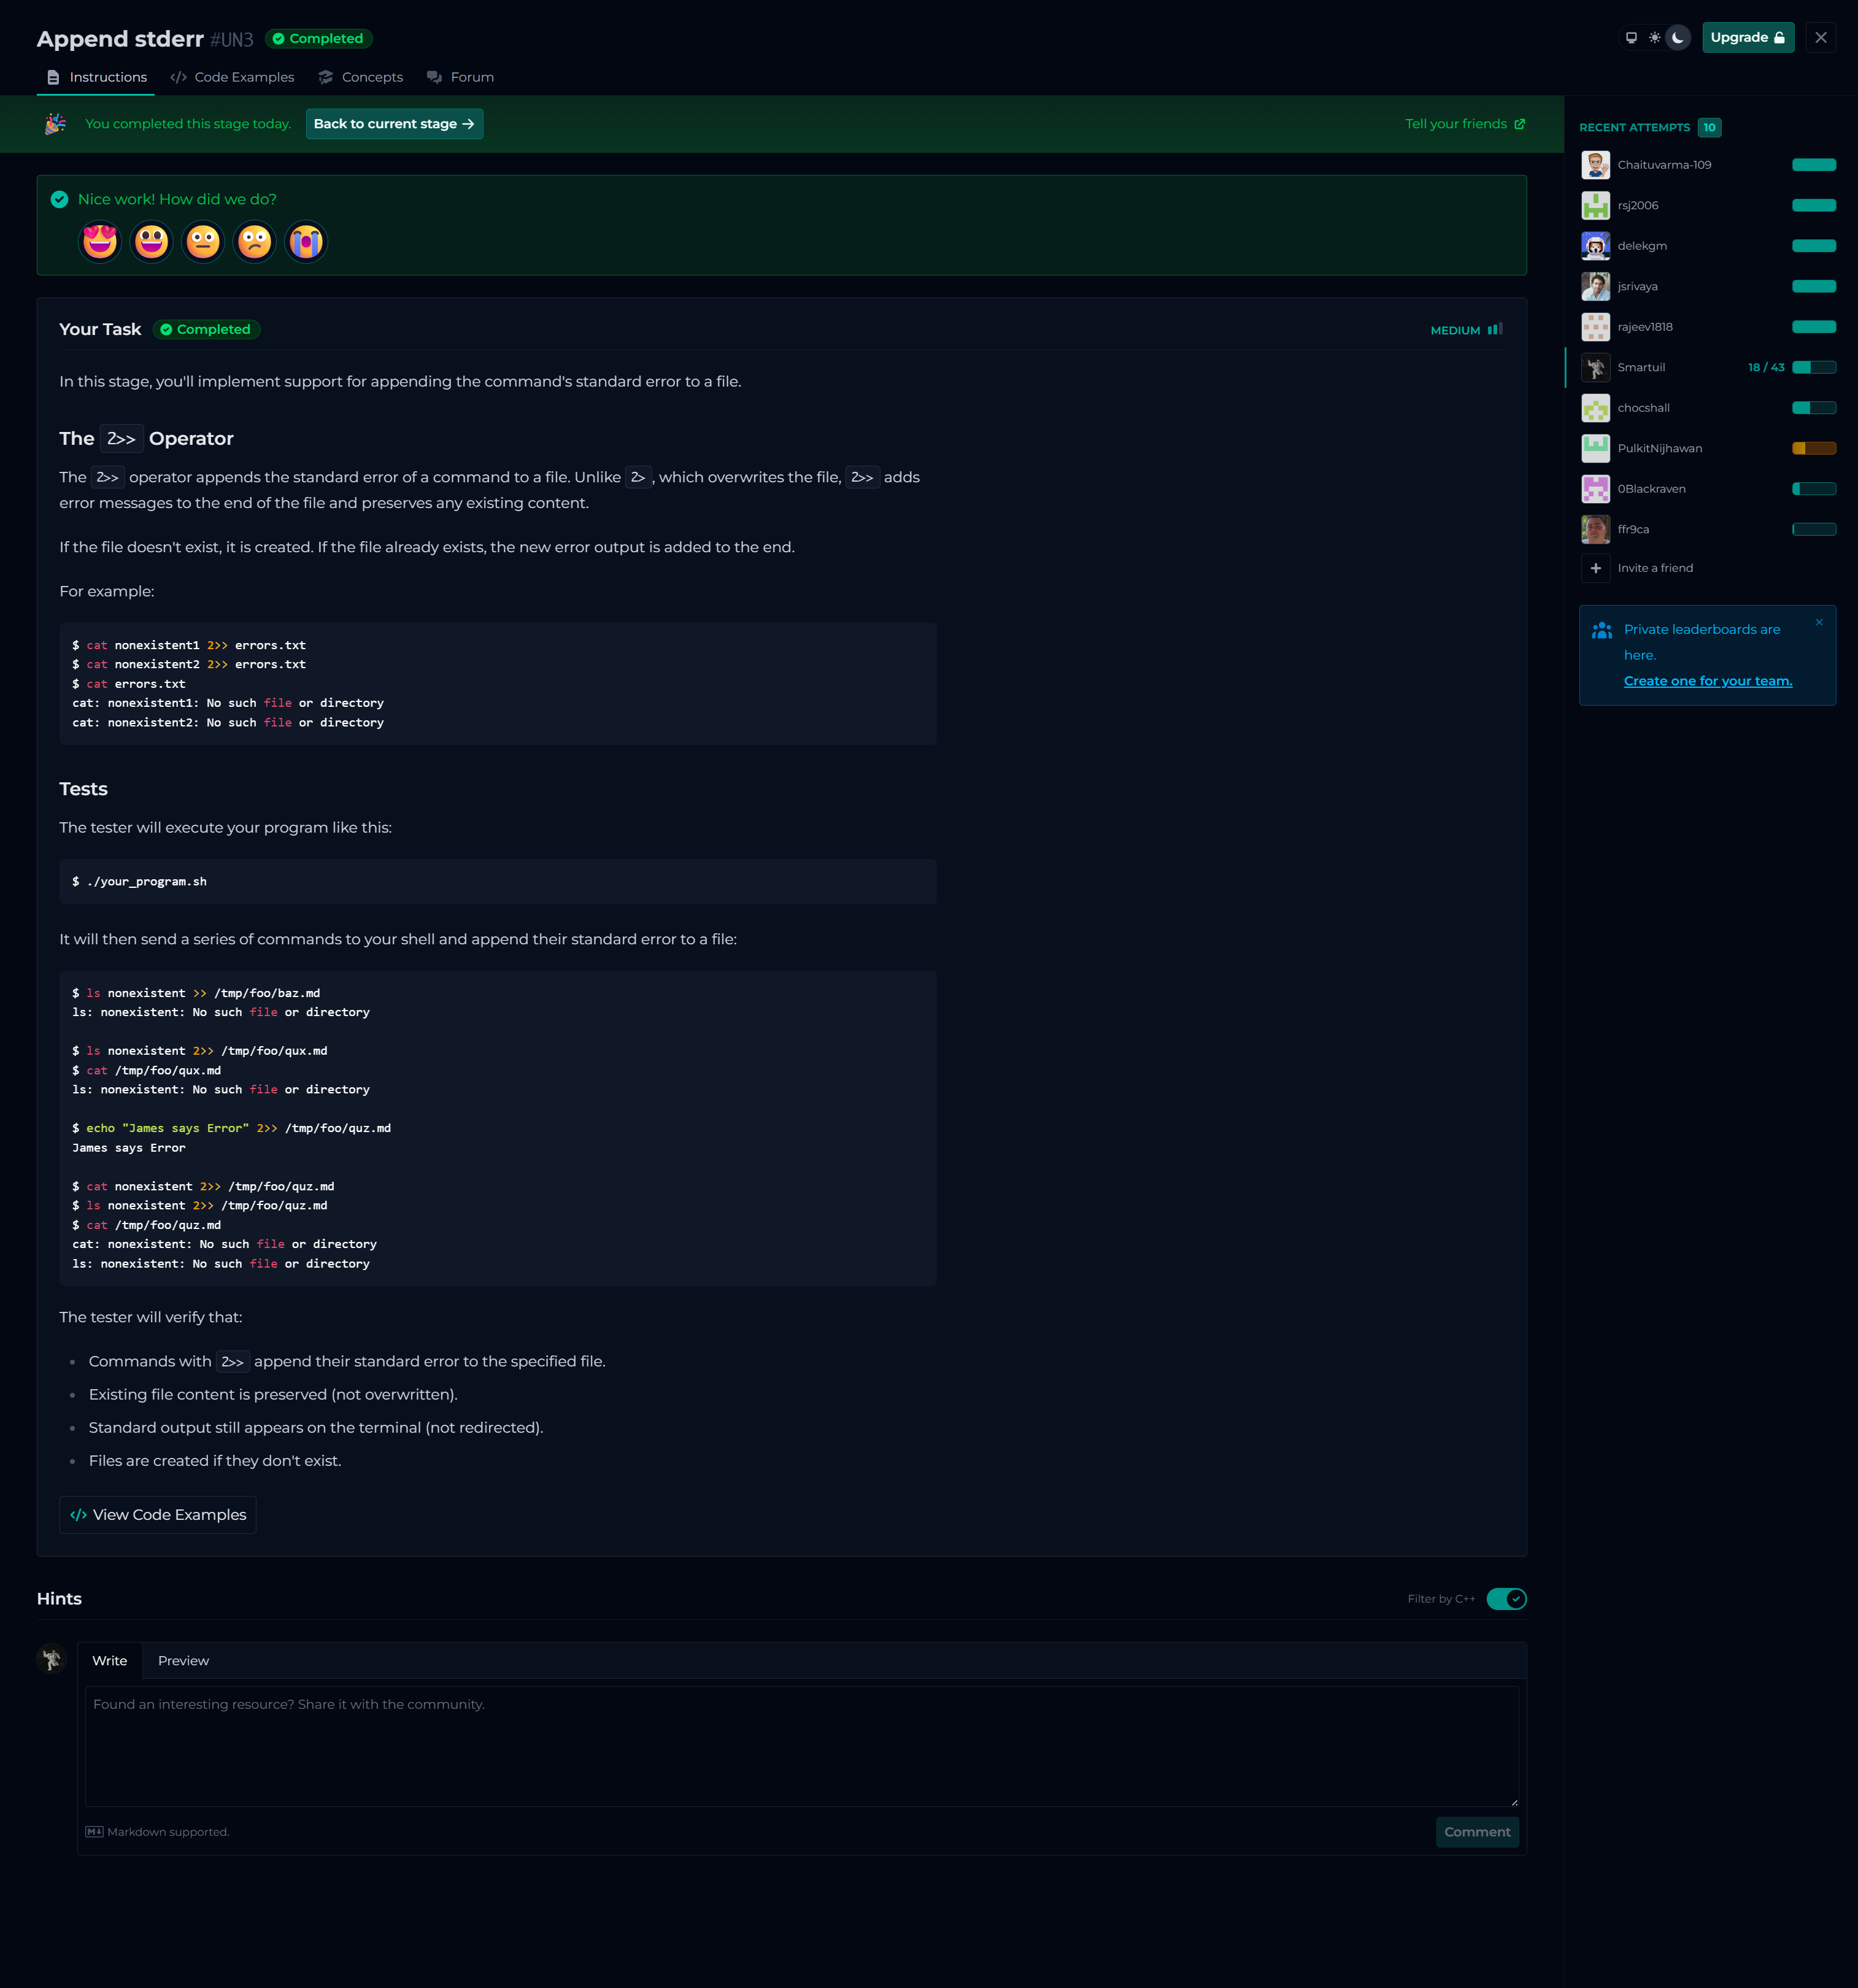Select the crying emoji feedback
This screenshot has height=1988, width=1858.
pyautogui.click(x=306, y=242)
